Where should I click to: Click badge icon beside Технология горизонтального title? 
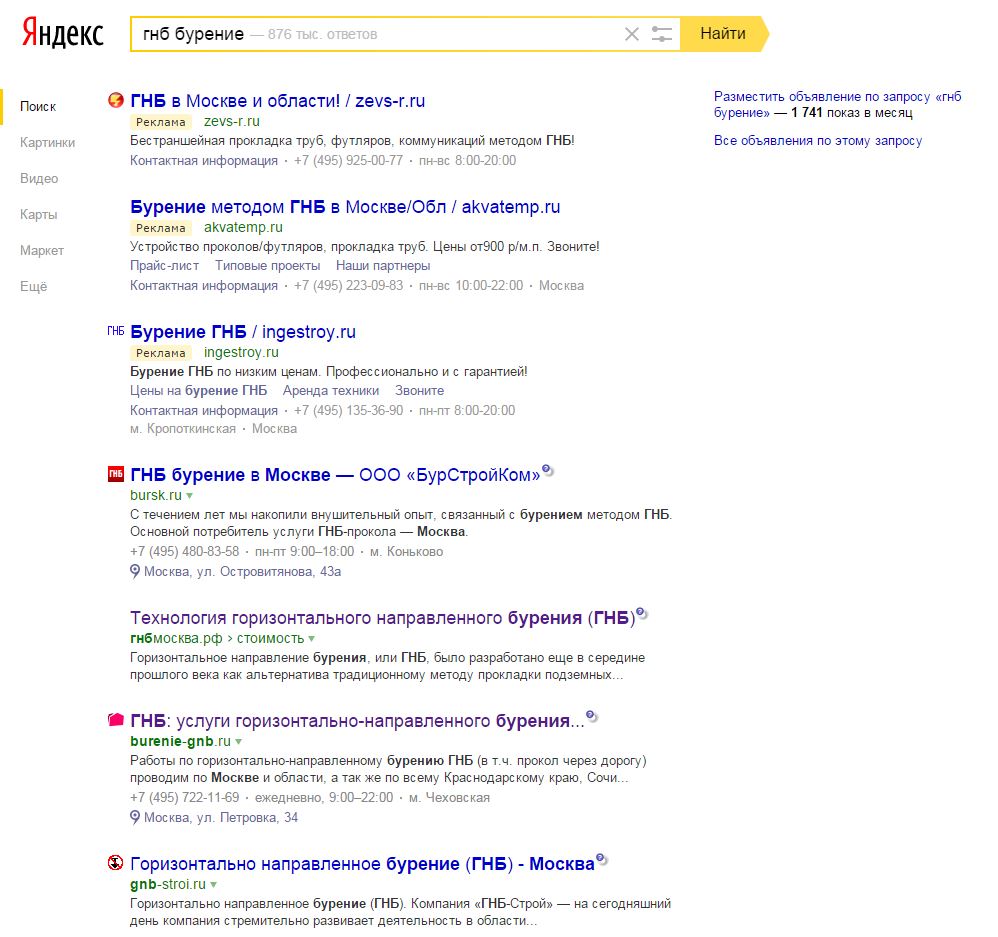tap(642, 614)
